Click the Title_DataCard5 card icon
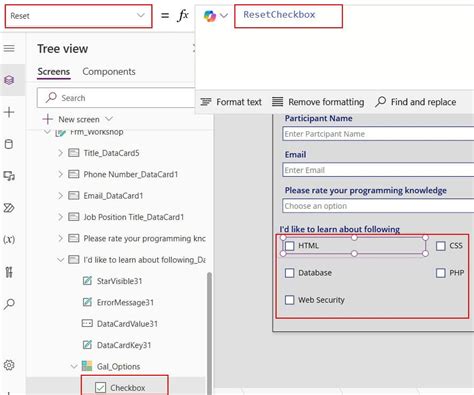 tap(74, 153)
